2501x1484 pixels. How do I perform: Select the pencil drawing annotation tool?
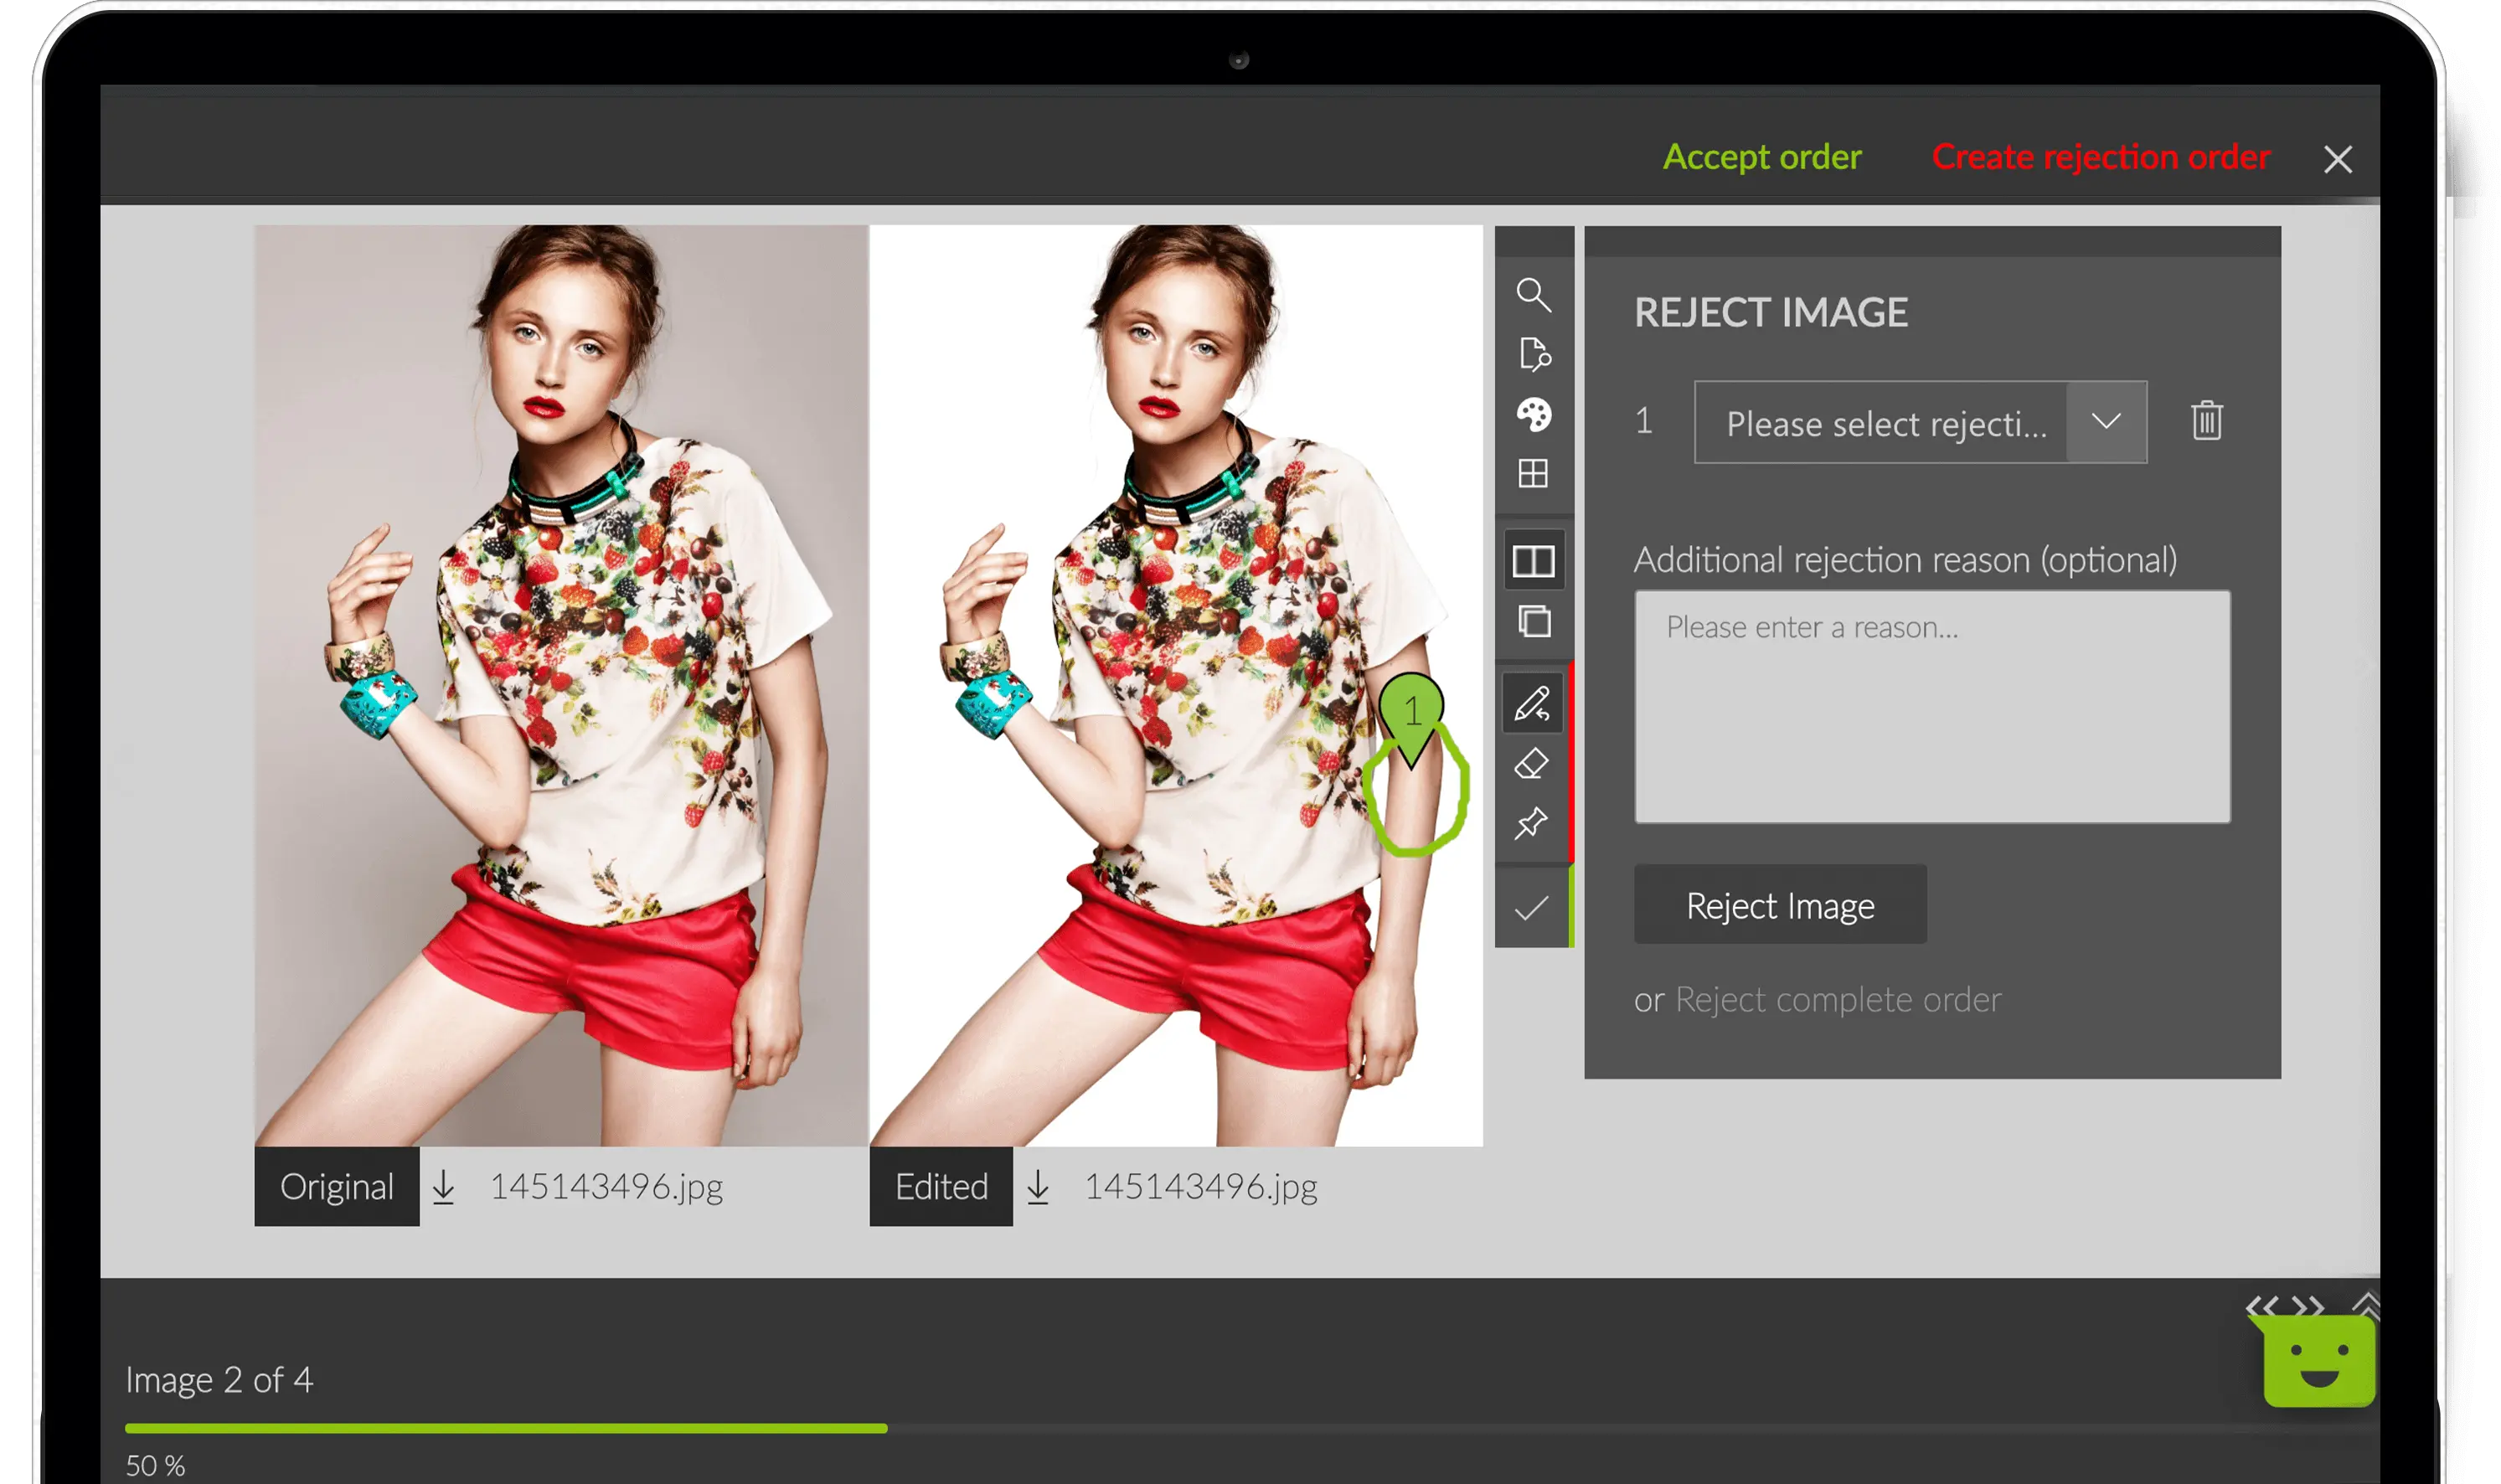click(x=1532, y=703)
